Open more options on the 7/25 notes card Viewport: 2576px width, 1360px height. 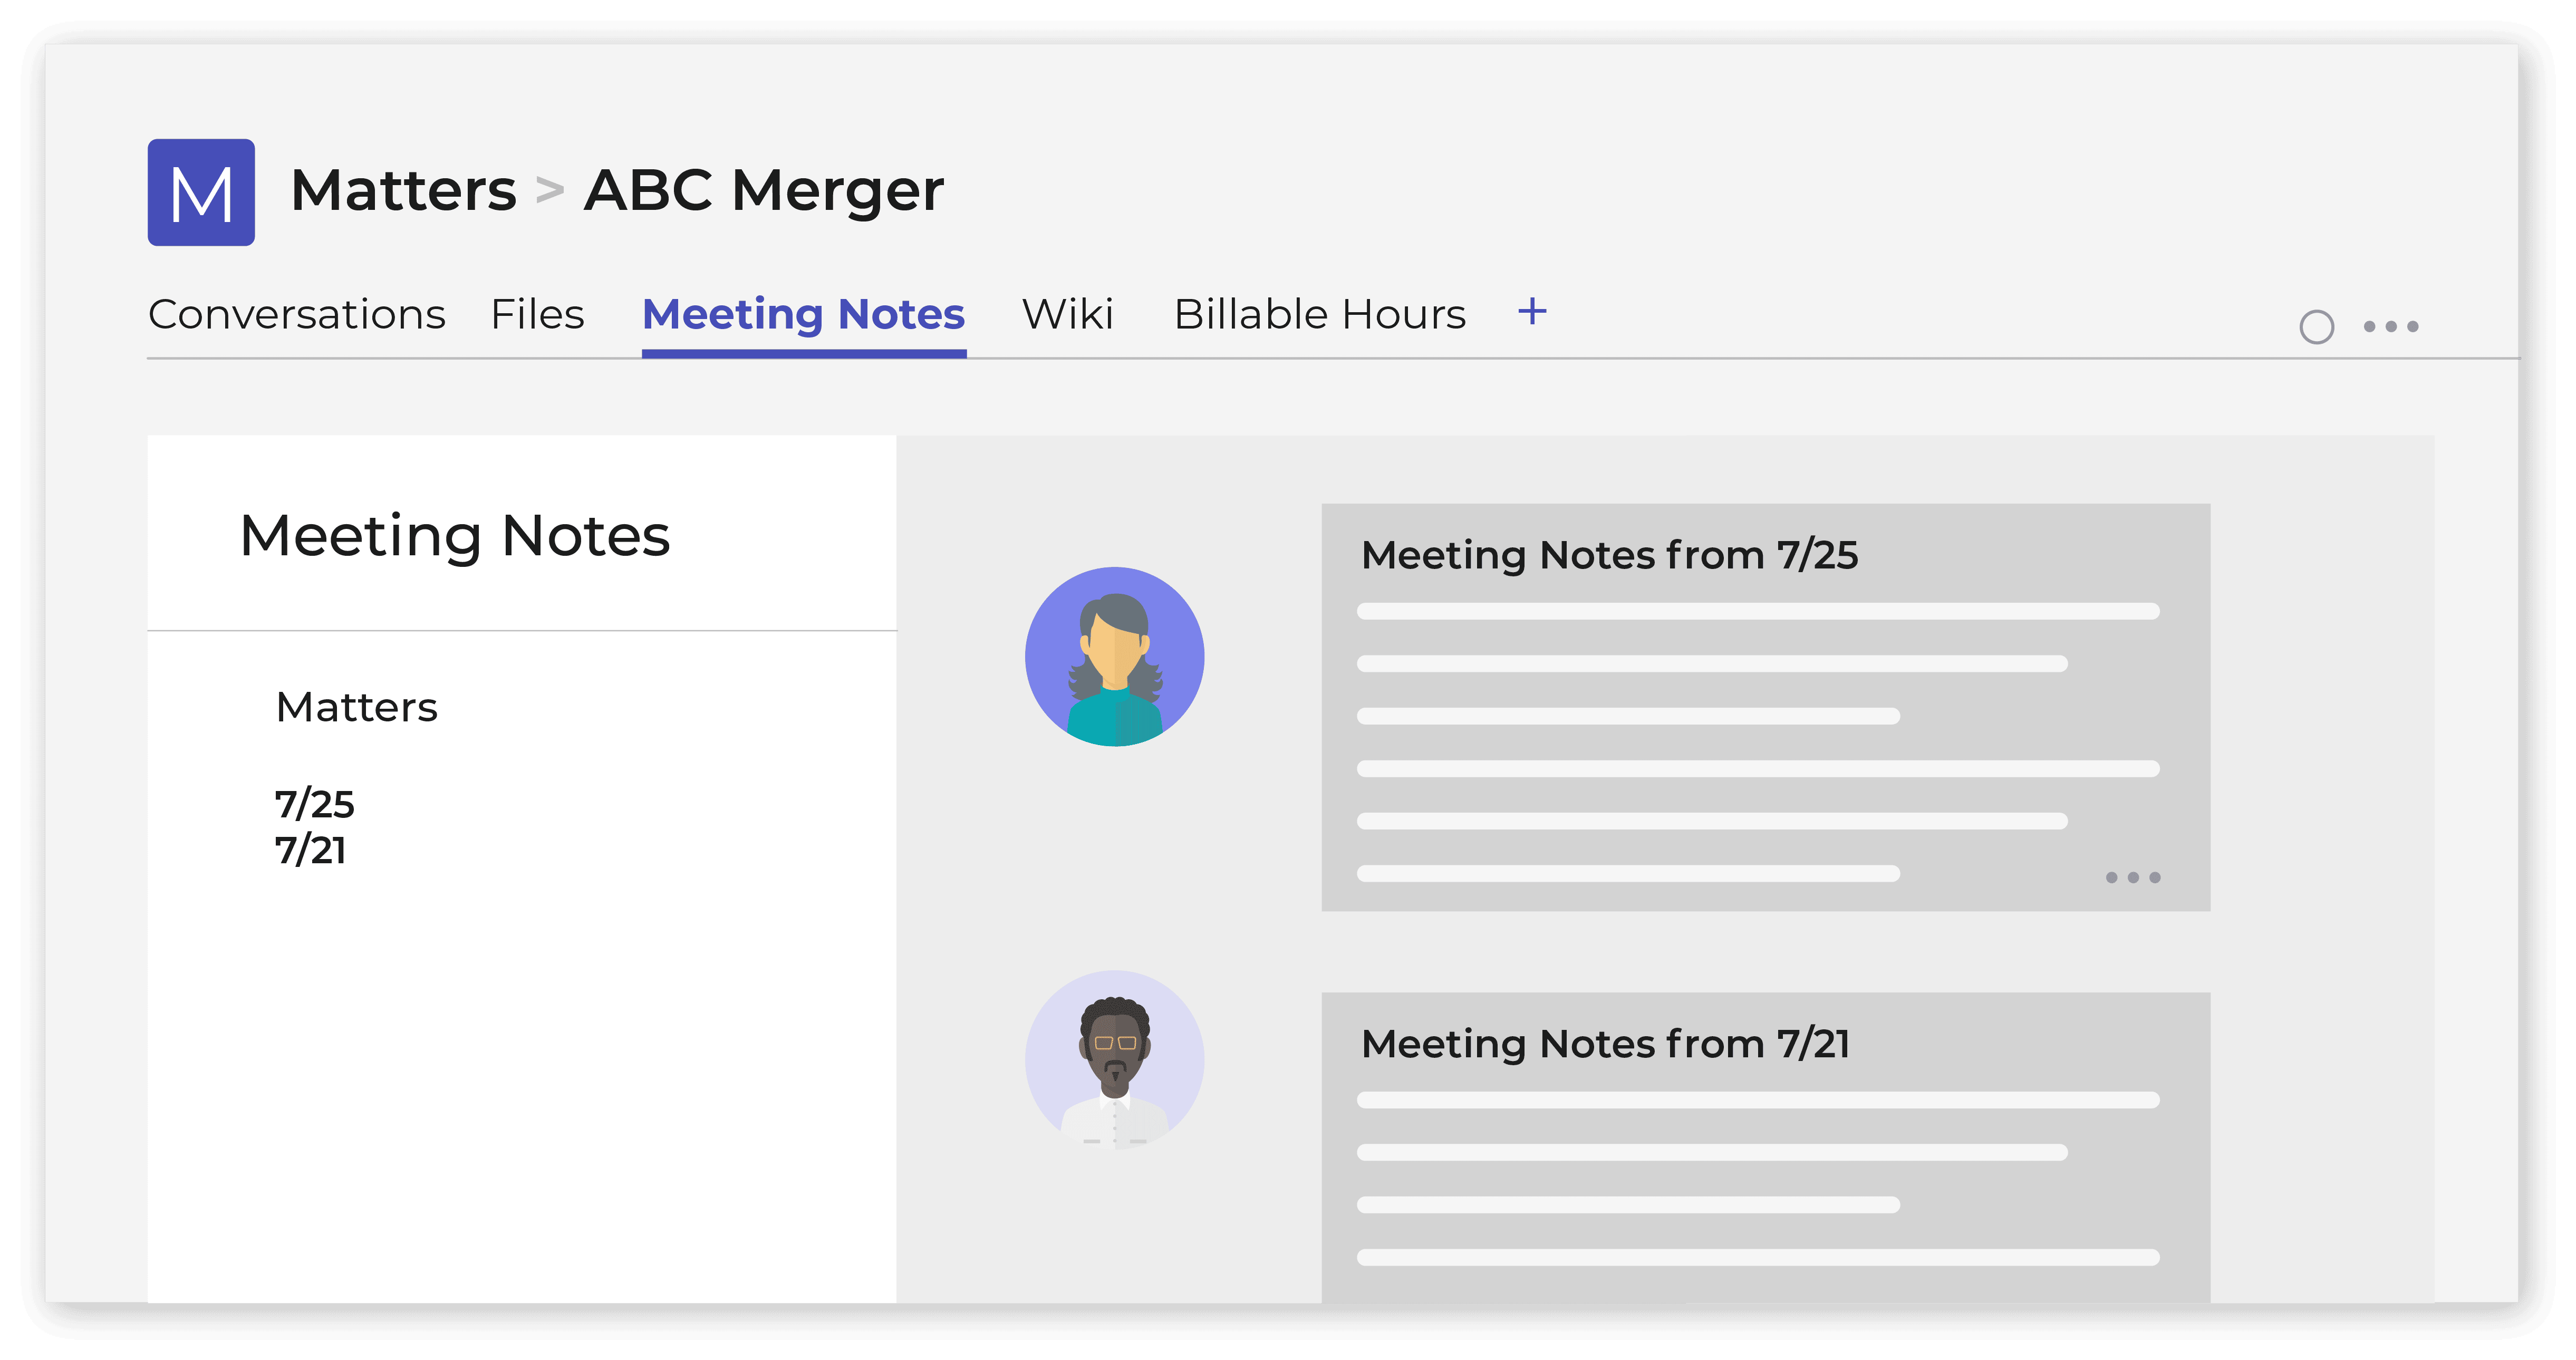(x=2133, y=877)
